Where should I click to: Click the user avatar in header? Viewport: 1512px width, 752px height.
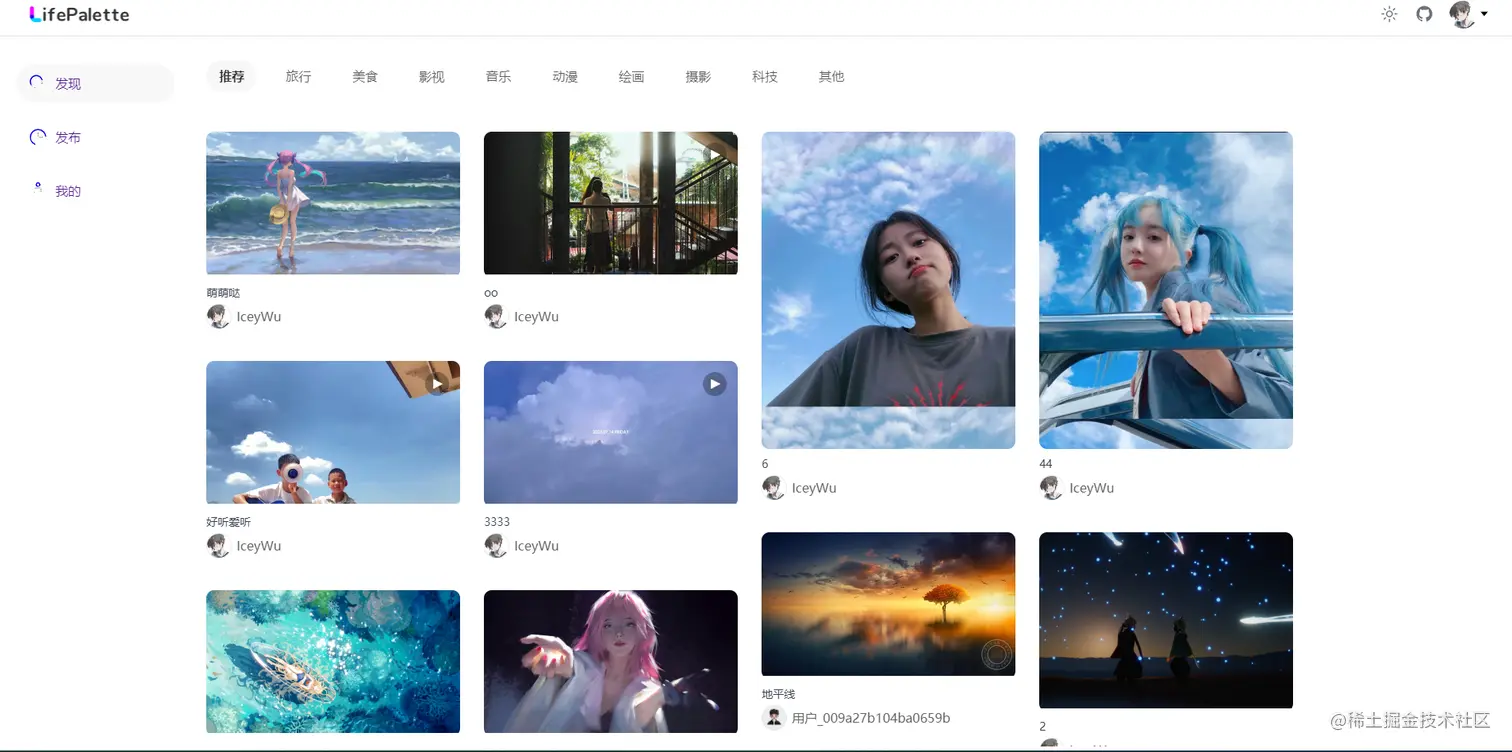(1462, 14)
